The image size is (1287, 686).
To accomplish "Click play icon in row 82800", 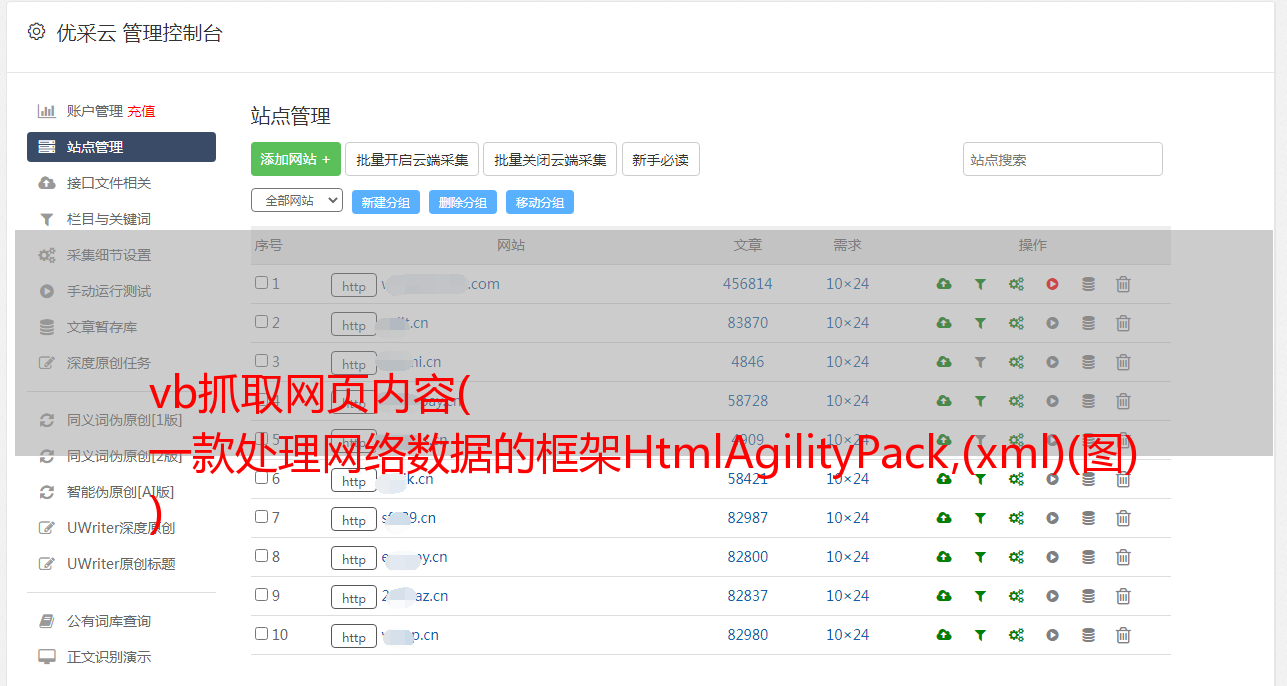I will click(1052, 557).
